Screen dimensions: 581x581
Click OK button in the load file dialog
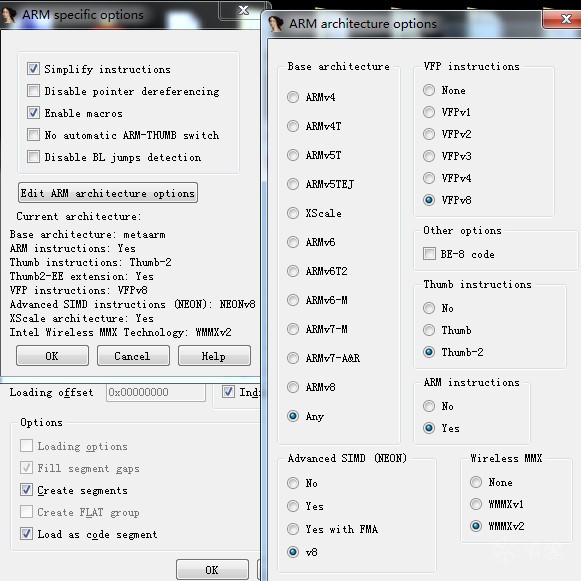[212, 570]
